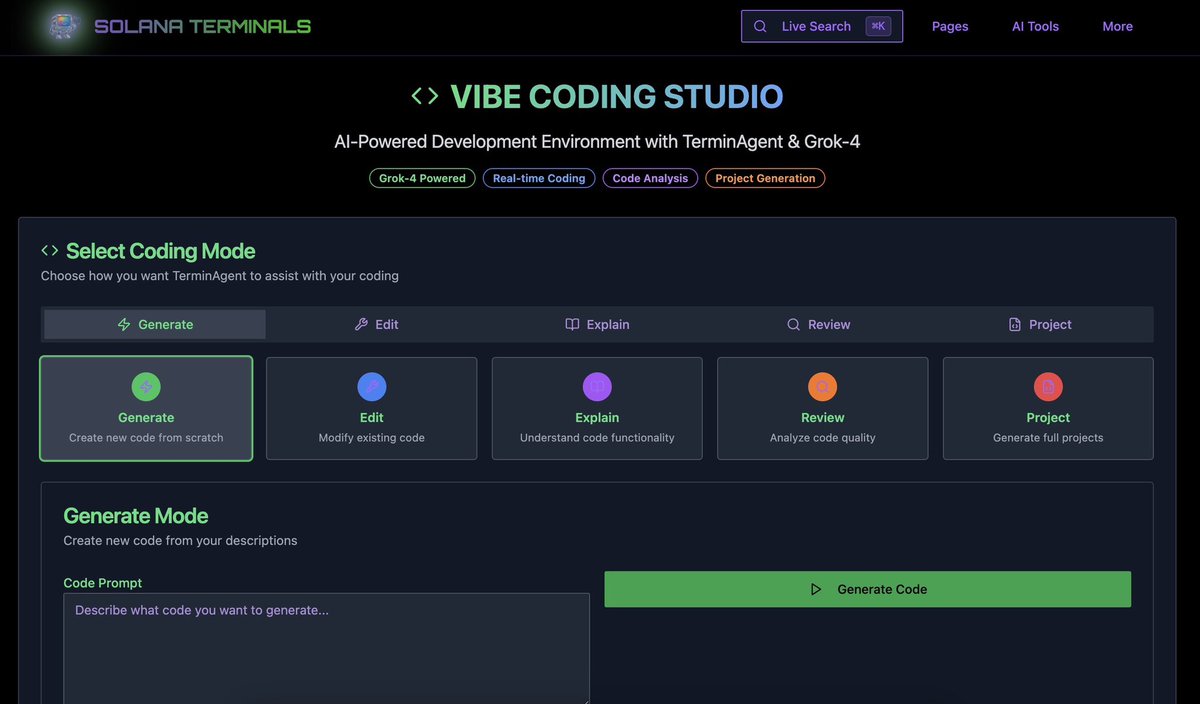The width and height of the screenshot is (1200, 704).
Task: Click code icon beside Select Coding Mode
Action: coord(50,251)
